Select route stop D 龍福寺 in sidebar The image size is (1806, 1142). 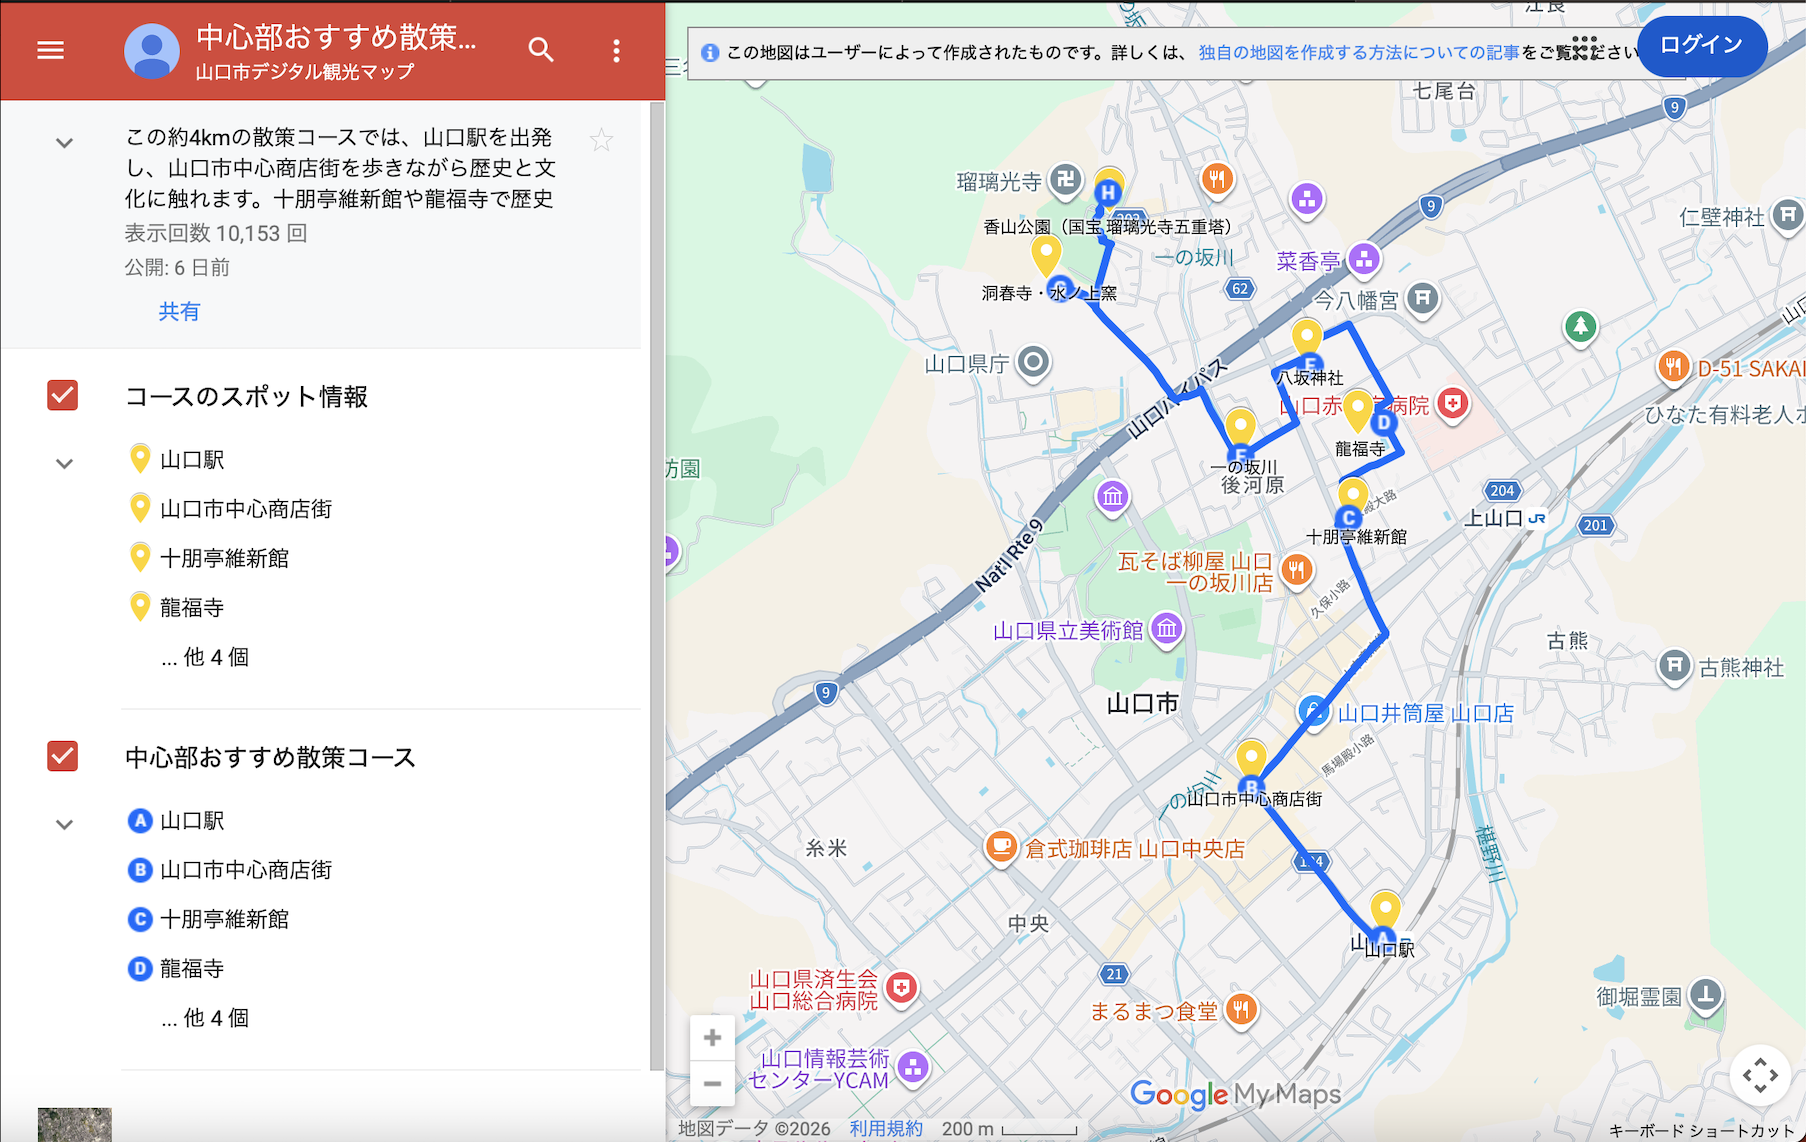pyautogui.click(x=191, y=968)
